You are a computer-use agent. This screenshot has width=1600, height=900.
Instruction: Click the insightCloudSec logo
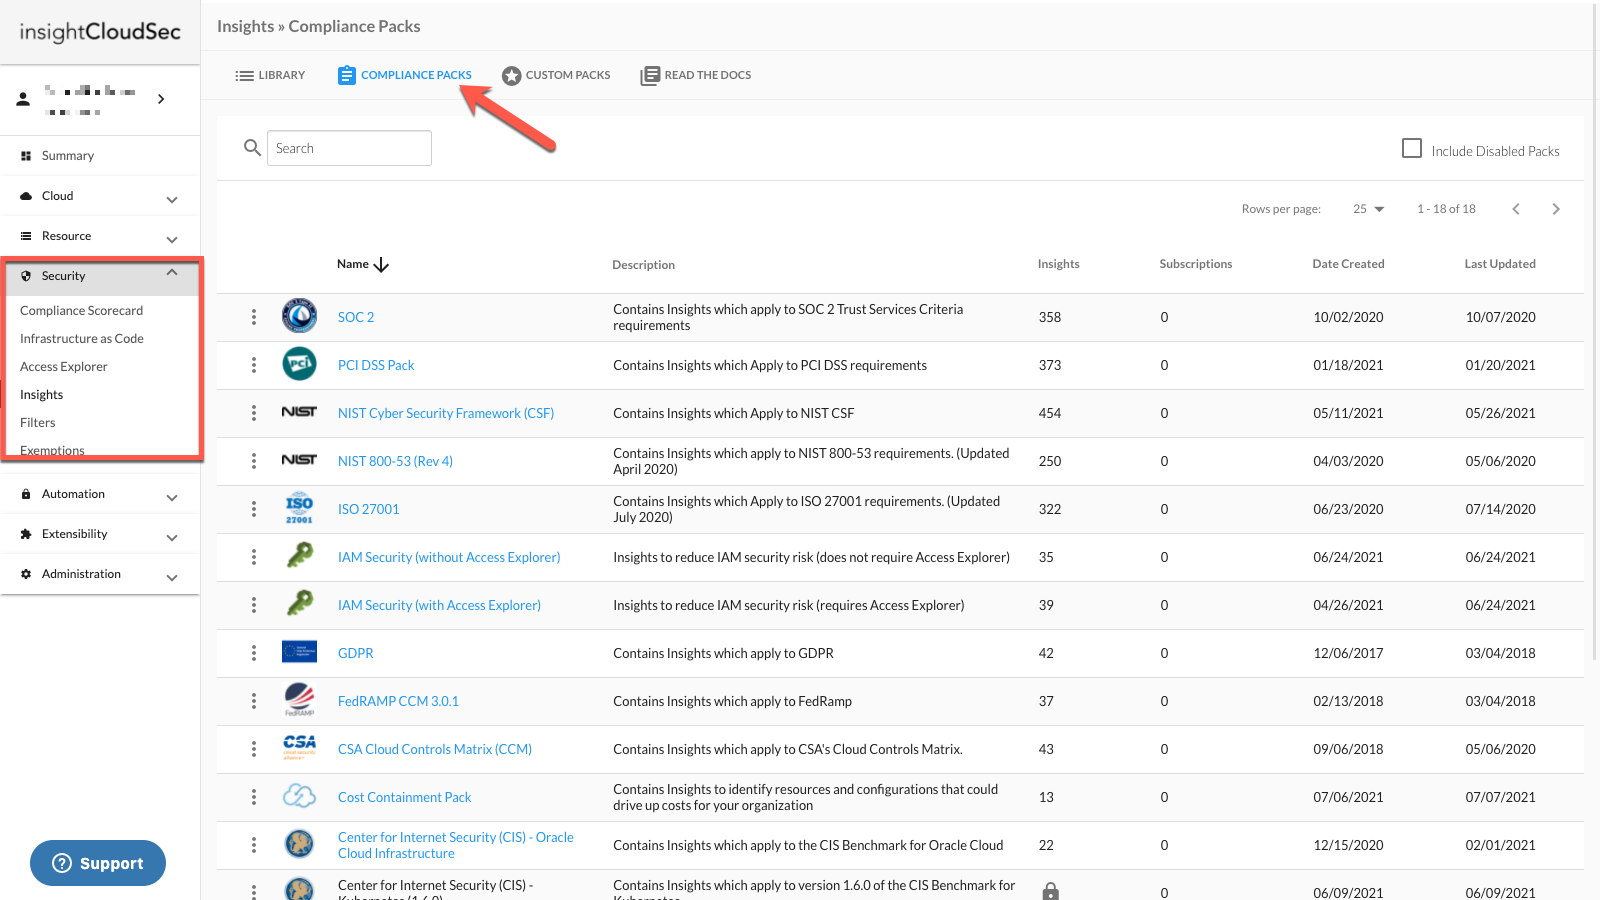(x=100, y=32)
